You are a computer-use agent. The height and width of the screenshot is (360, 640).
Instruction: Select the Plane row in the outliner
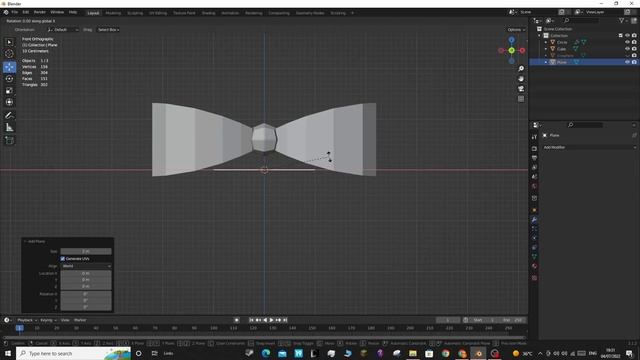tap(584, 62)
